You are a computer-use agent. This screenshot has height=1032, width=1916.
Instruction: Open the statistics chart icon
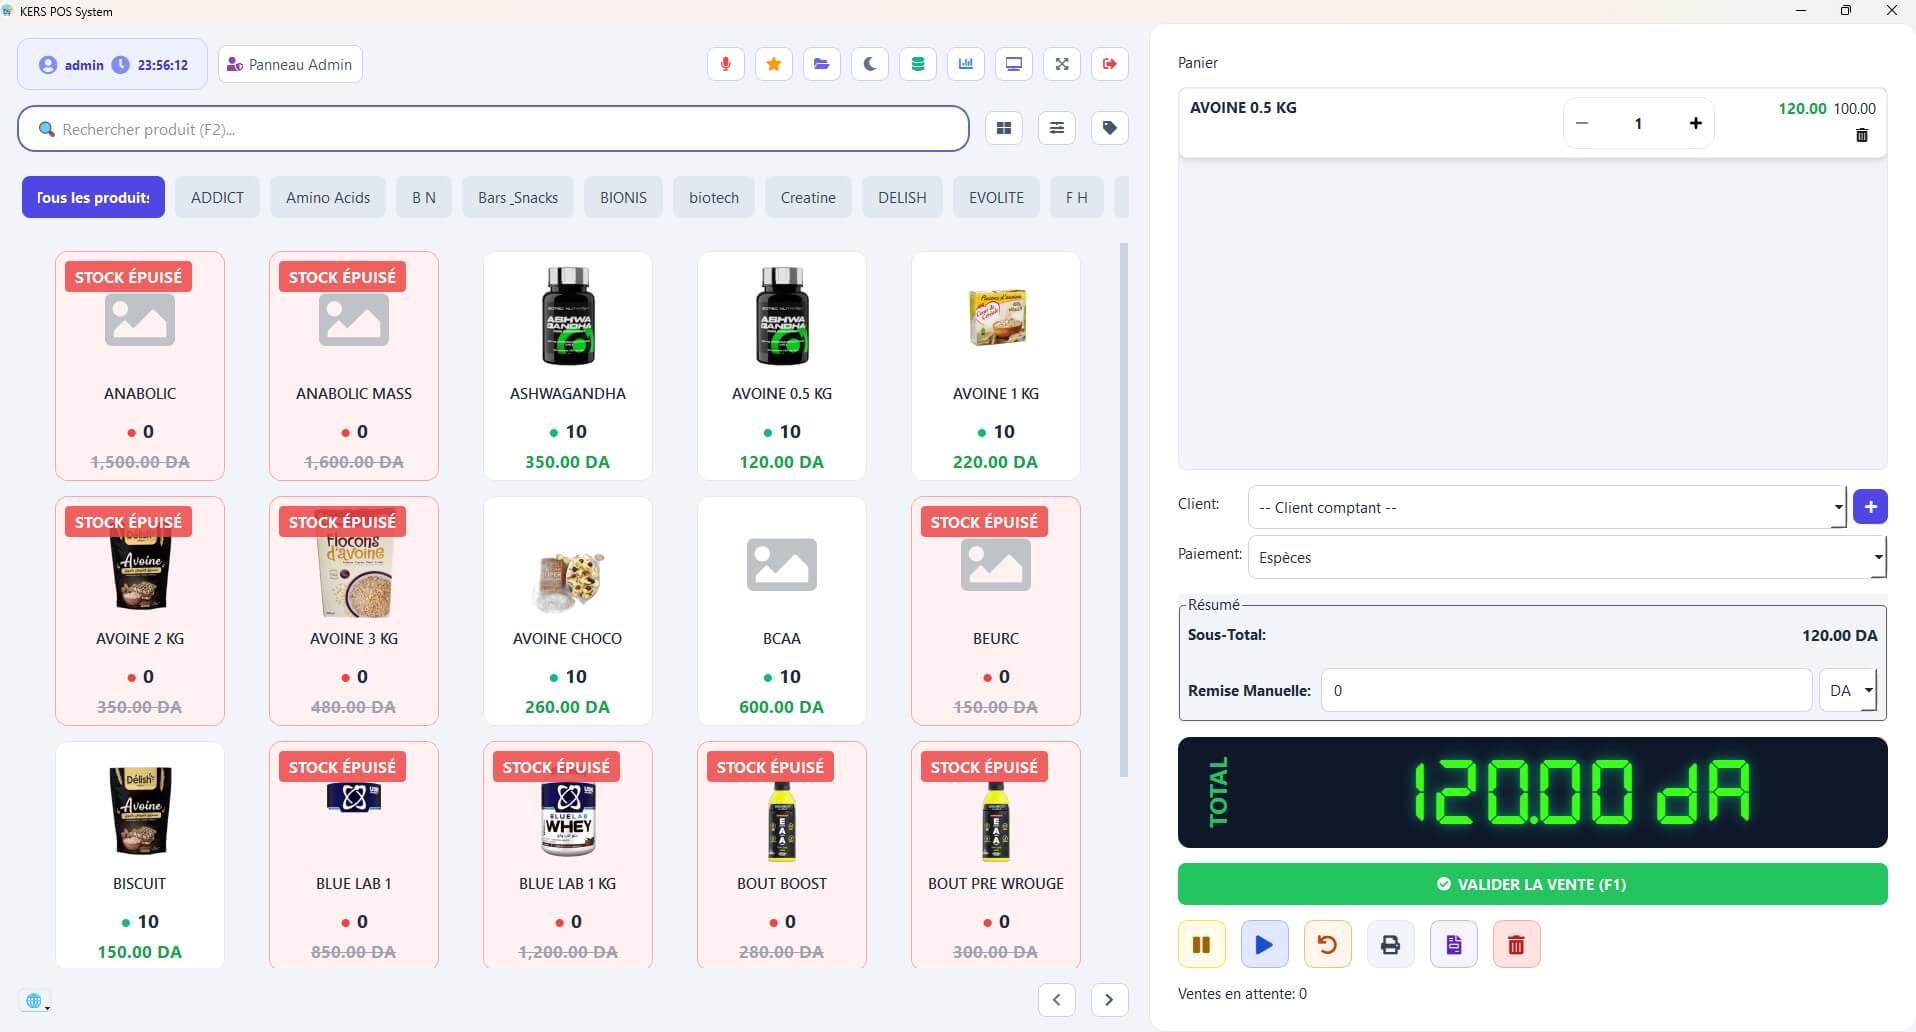965,64
